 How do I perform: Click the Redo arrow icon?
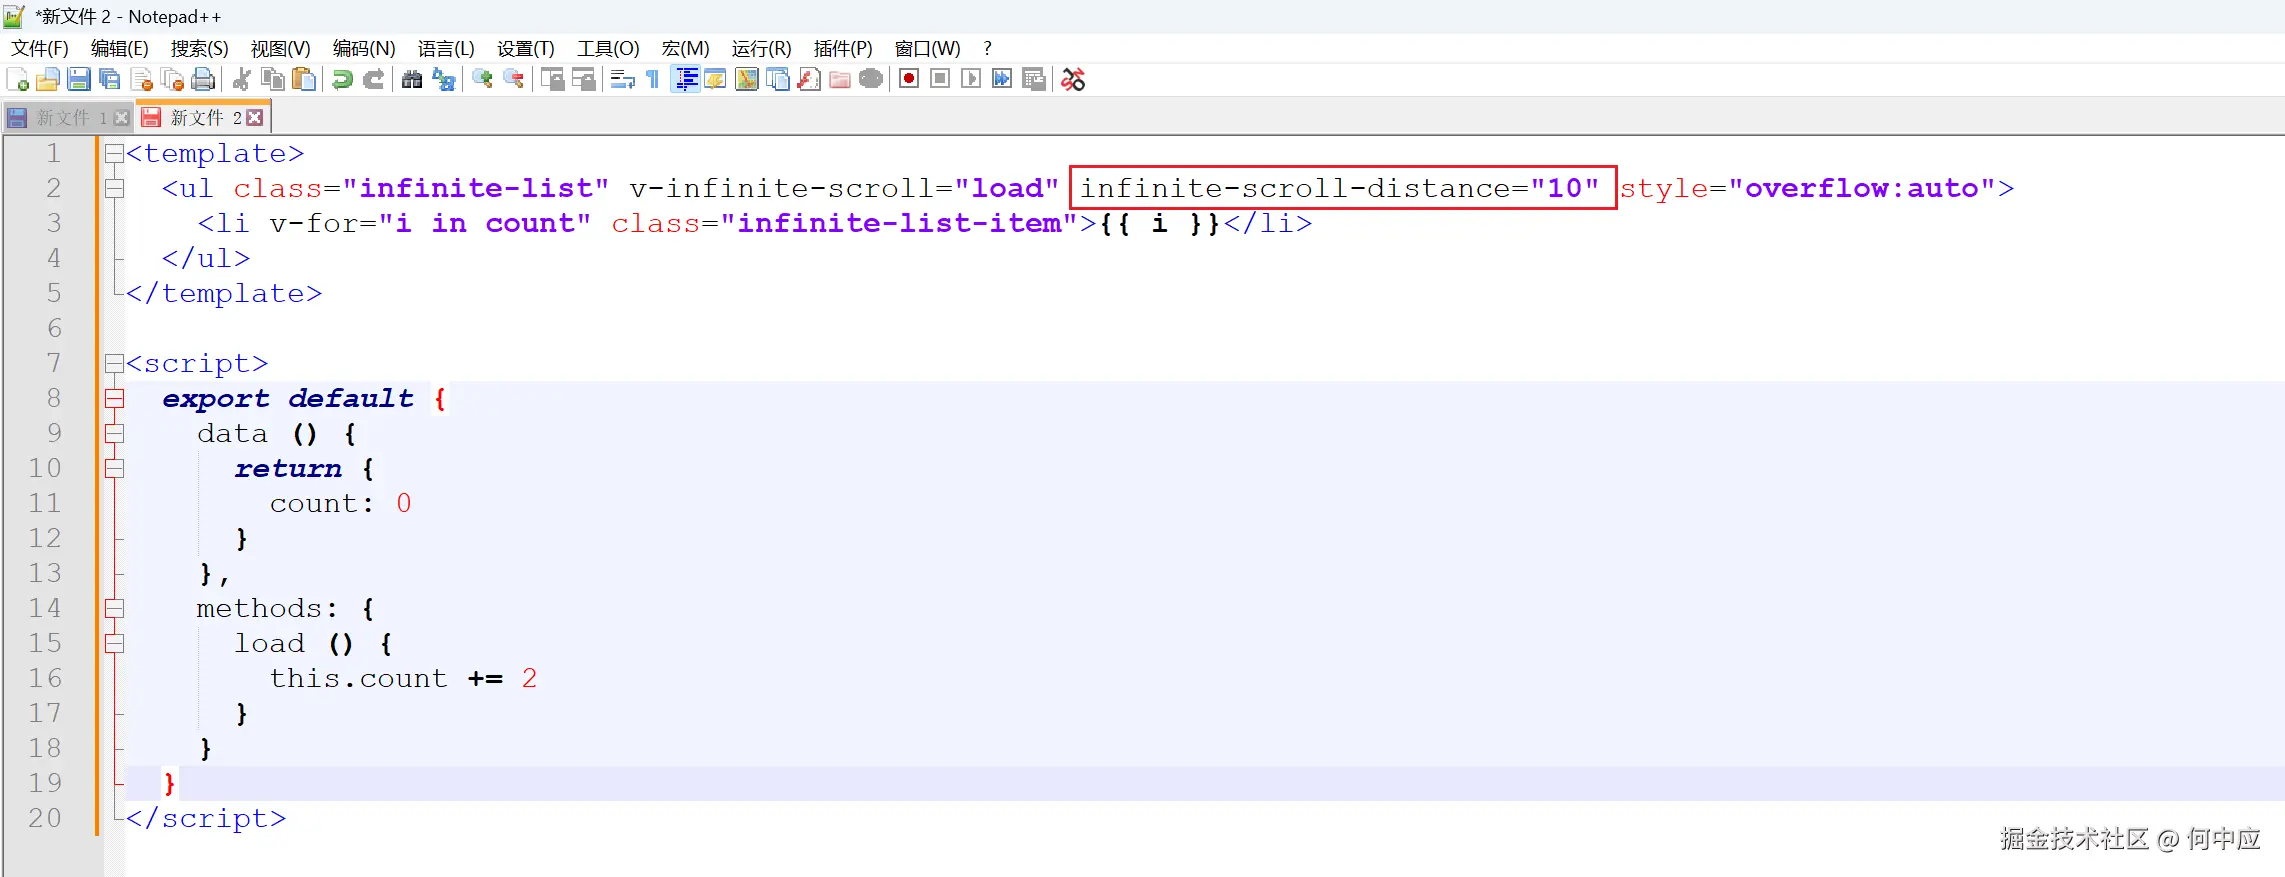click(x=373, y=80)
